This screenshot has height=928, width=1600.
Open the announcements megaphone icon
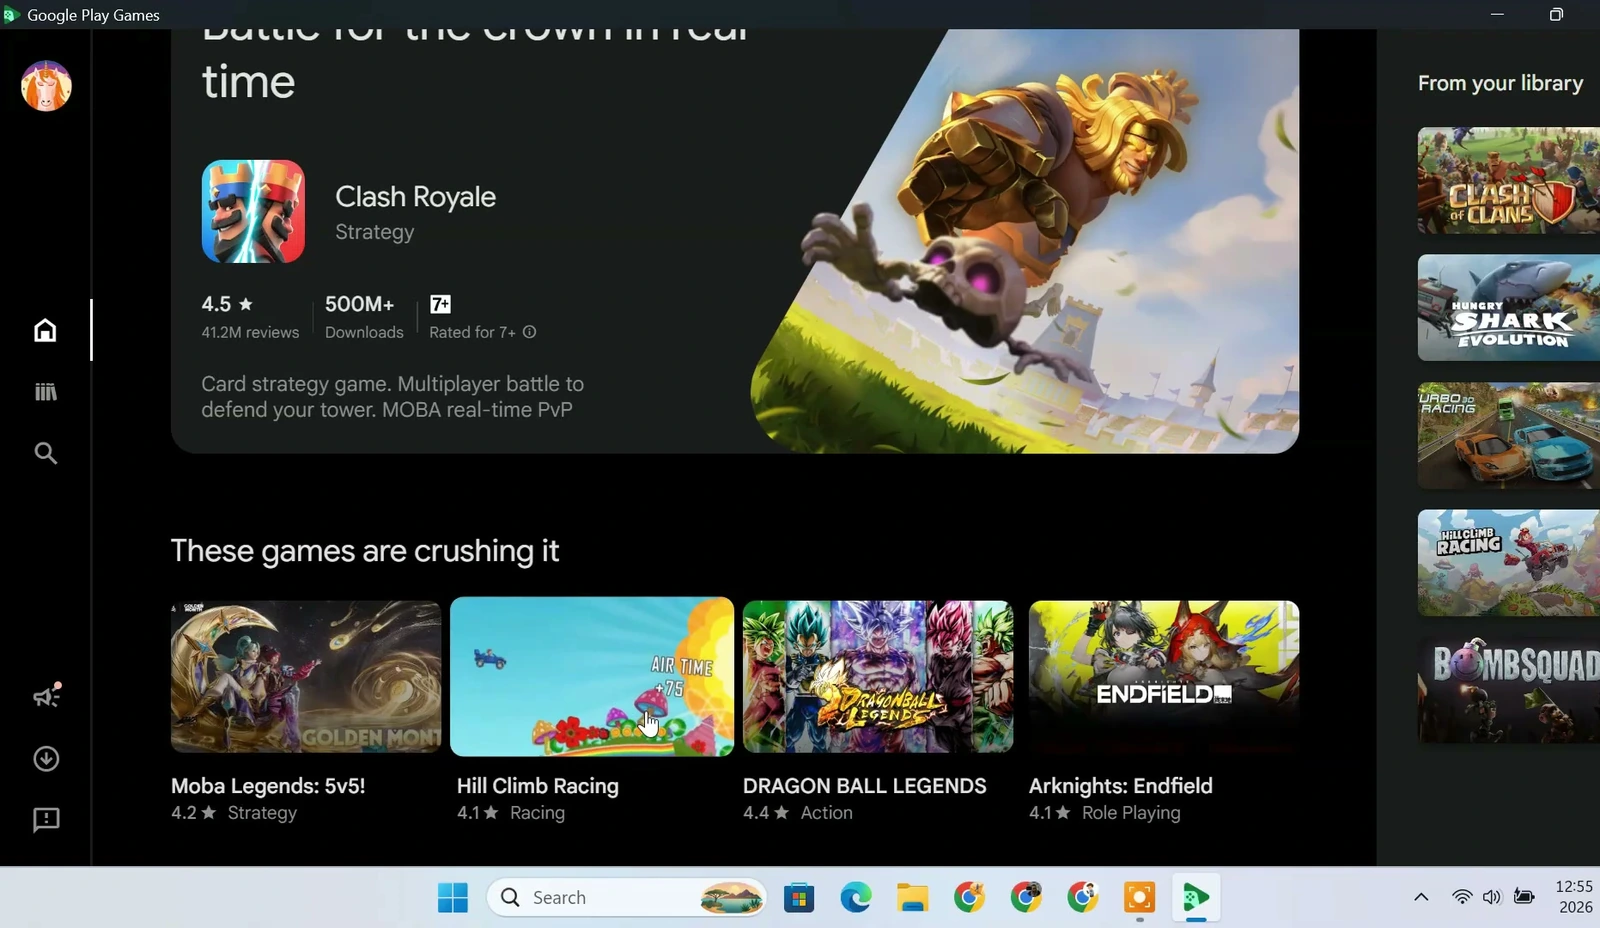(46, 696)
